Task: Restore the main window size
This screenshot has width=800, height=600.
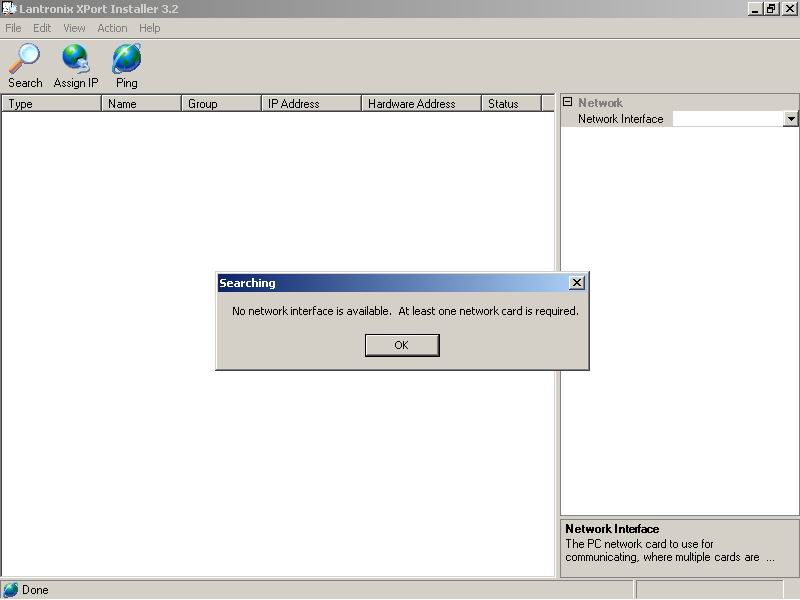Action: click(x=771, y=8)
